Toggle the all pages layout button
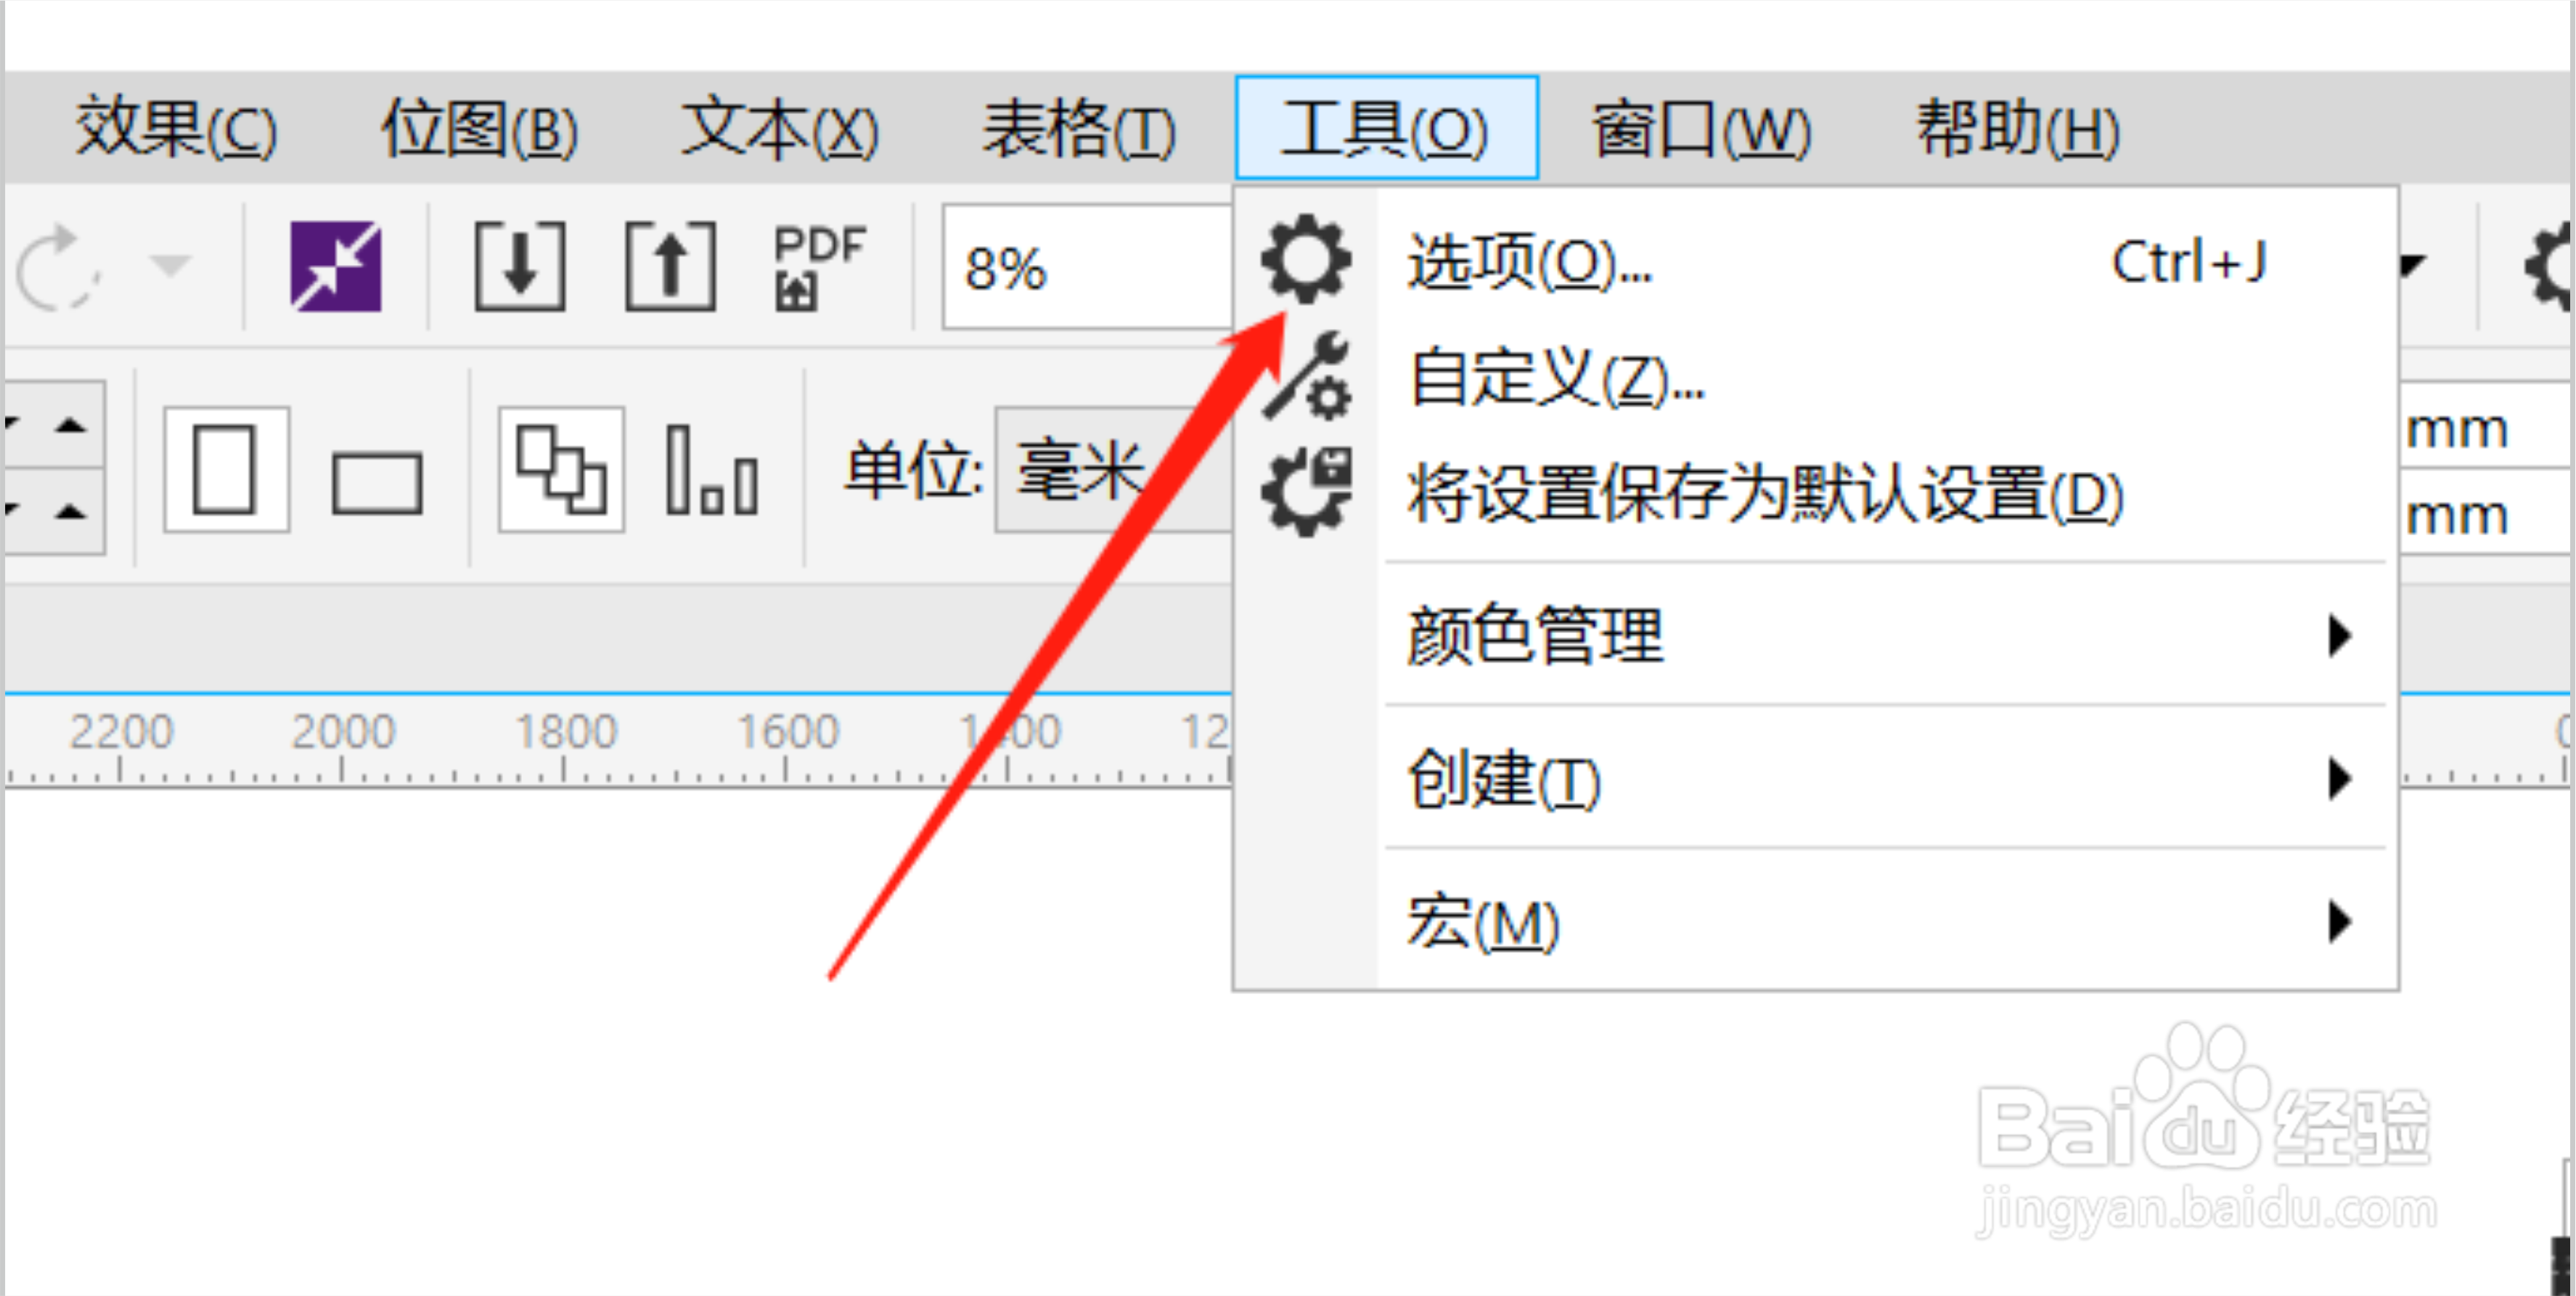 [x=561, y=469]
